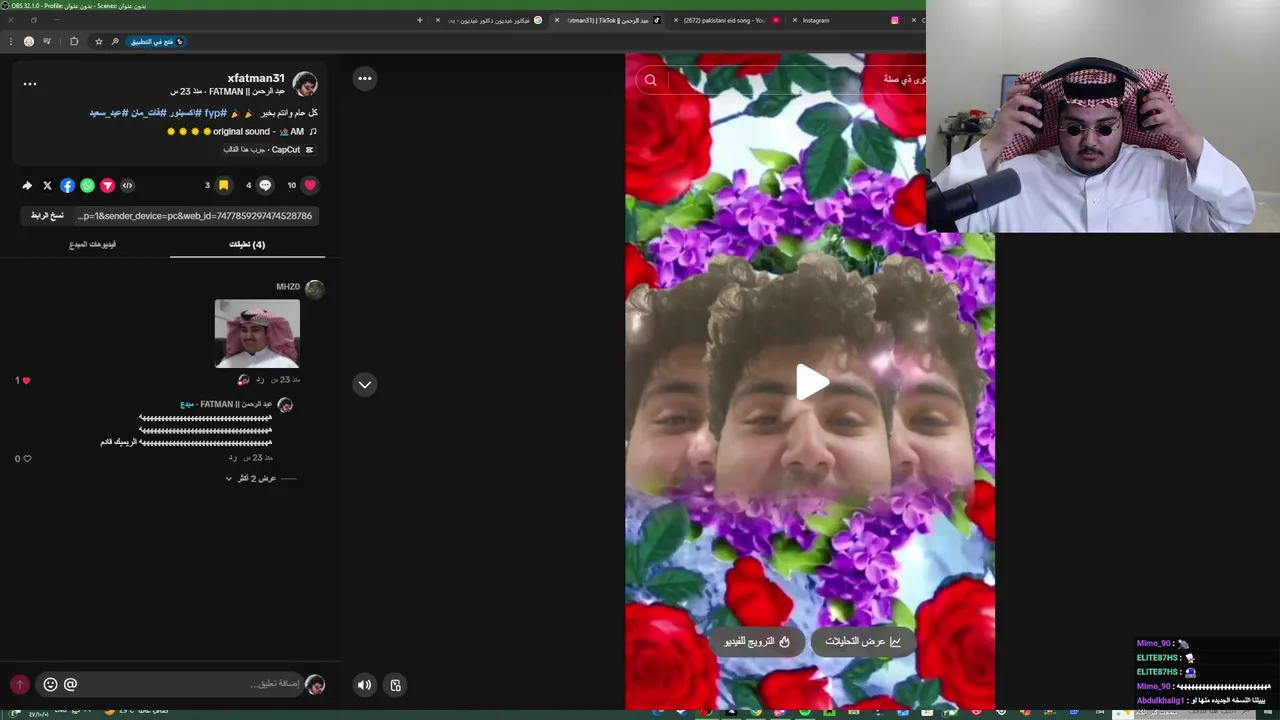Image resolution: width=1280 pixels, height=720 pixels.
Task: Open a new browser tab
Action: (420, 20)
